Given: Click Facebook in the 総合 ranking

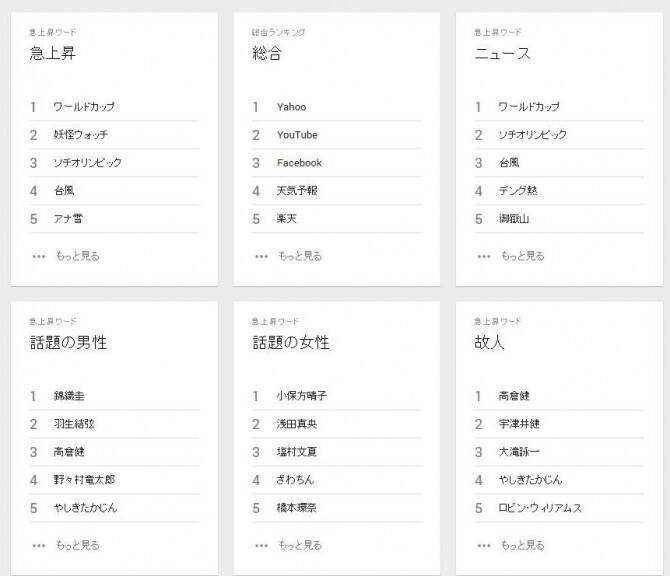Looking at the screenshot, I should tap(299, 163).
